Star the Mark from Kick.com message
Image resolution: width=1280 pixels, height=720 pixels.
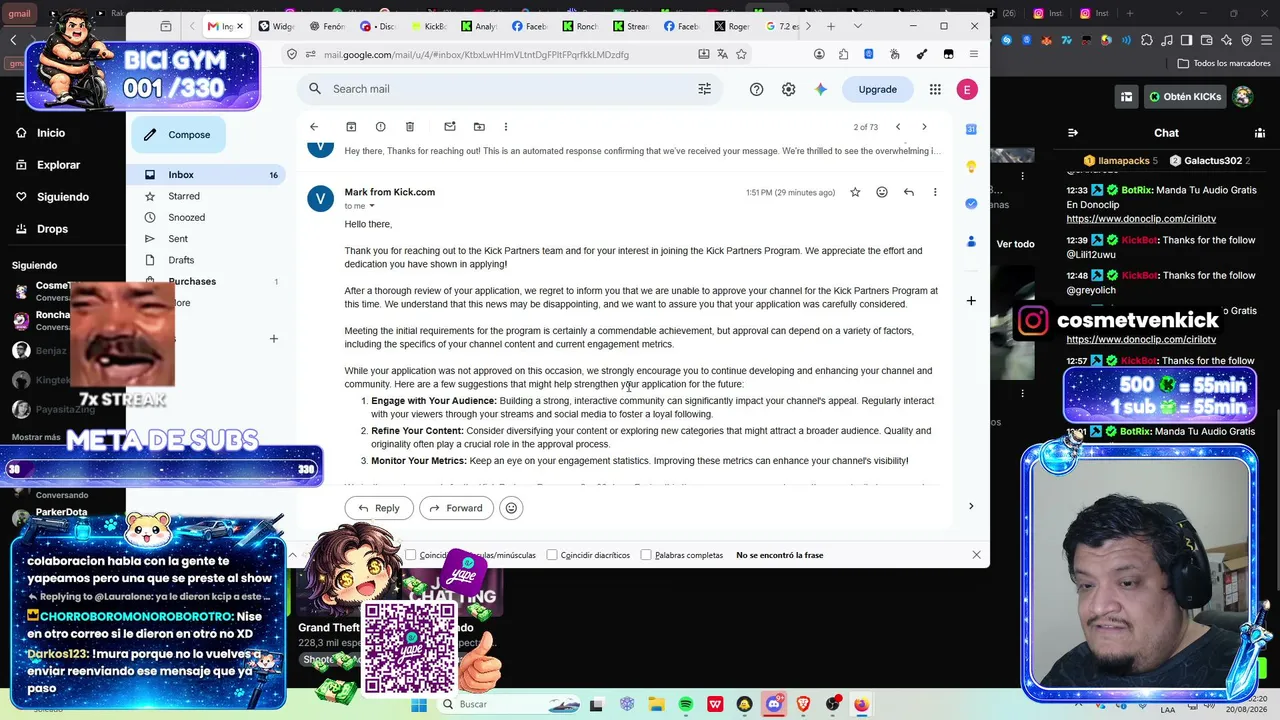[x=855, y=192]
